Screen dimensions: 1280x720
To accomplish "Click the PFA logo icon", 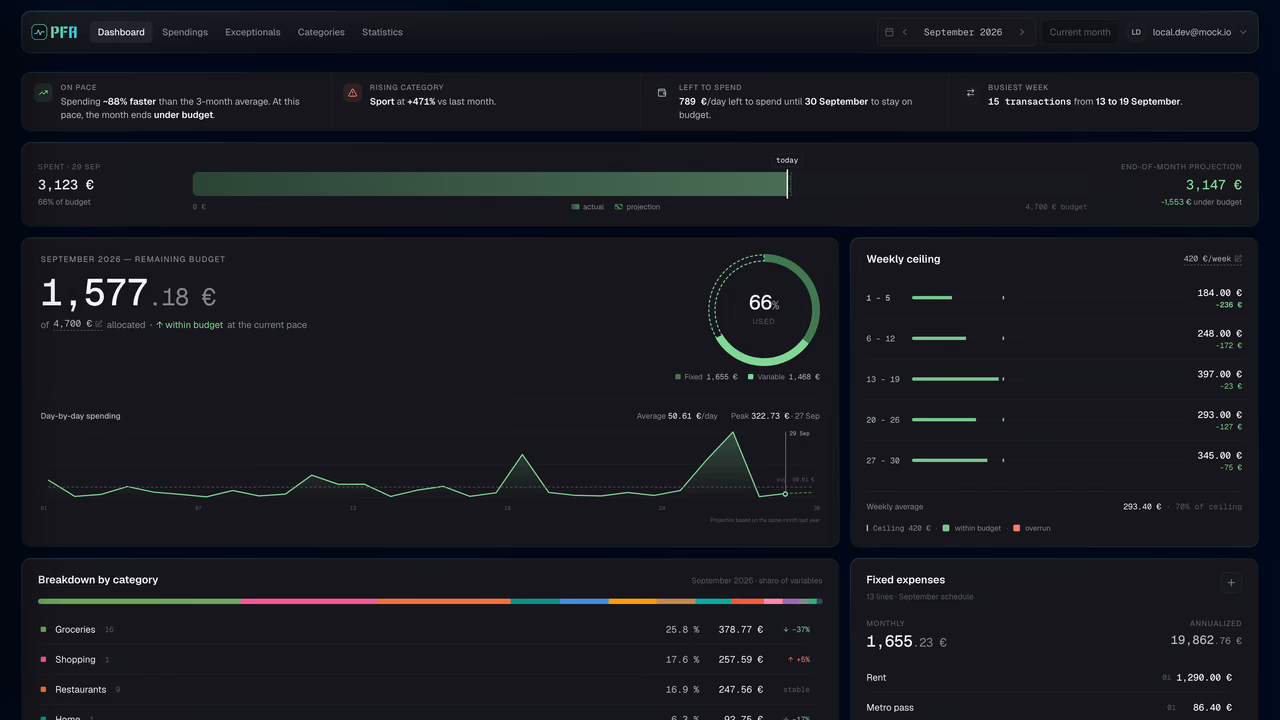I will point(39,32).
